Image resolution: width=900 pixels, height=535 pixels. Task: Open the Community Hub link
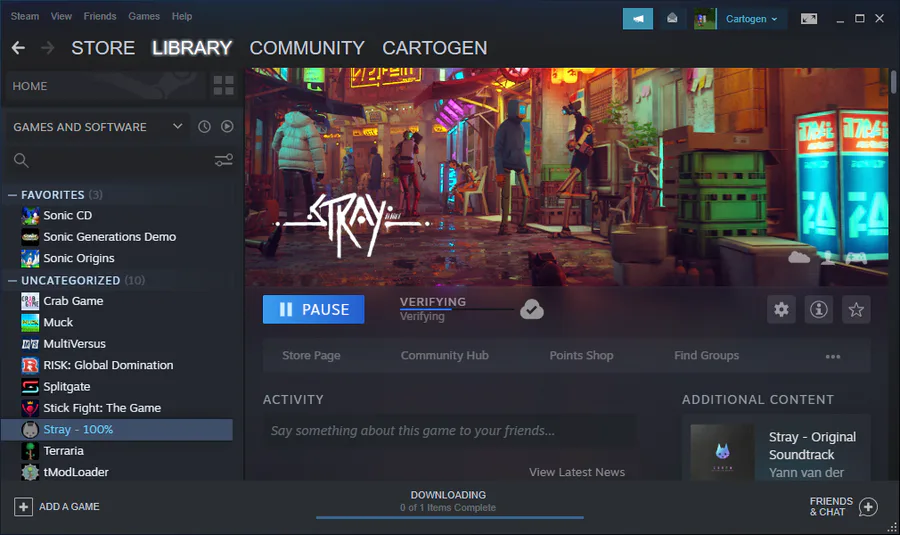(x=445, y=356)
